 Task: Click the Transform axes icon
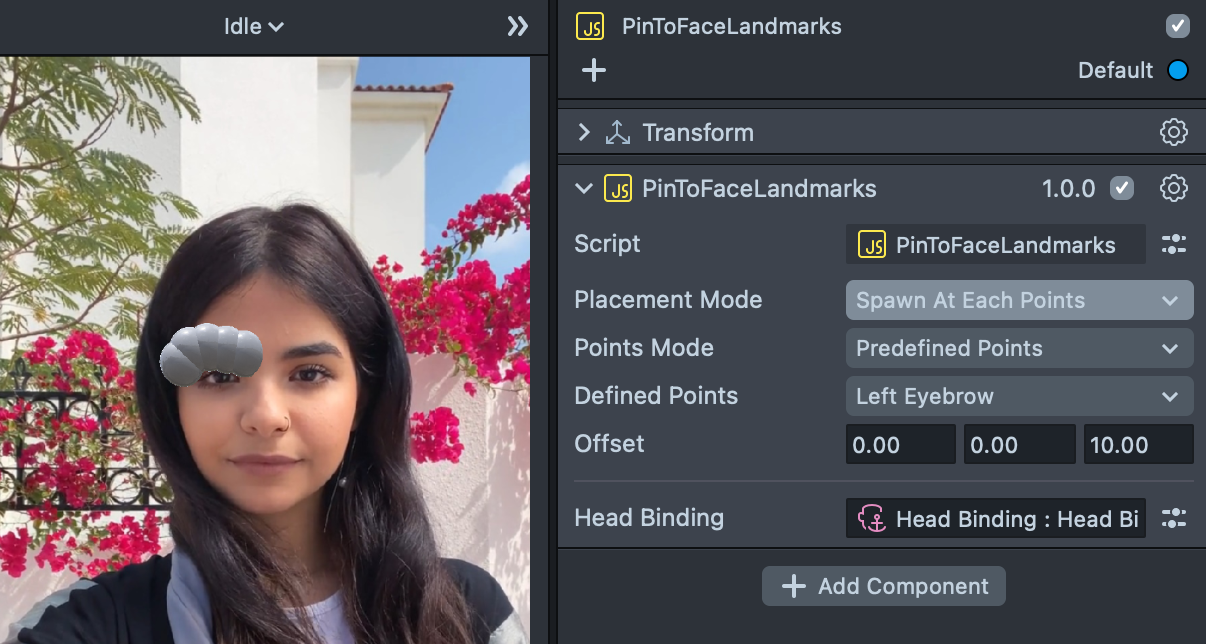pyautogui.click(x=618, y=132)
